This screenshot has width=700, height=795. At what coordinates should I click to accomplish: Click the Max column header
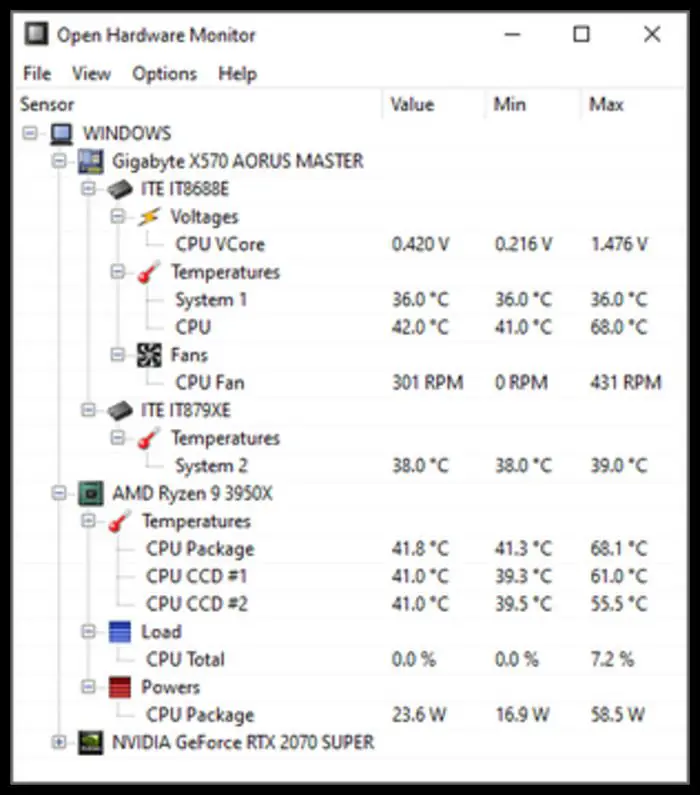coord(632,104)
